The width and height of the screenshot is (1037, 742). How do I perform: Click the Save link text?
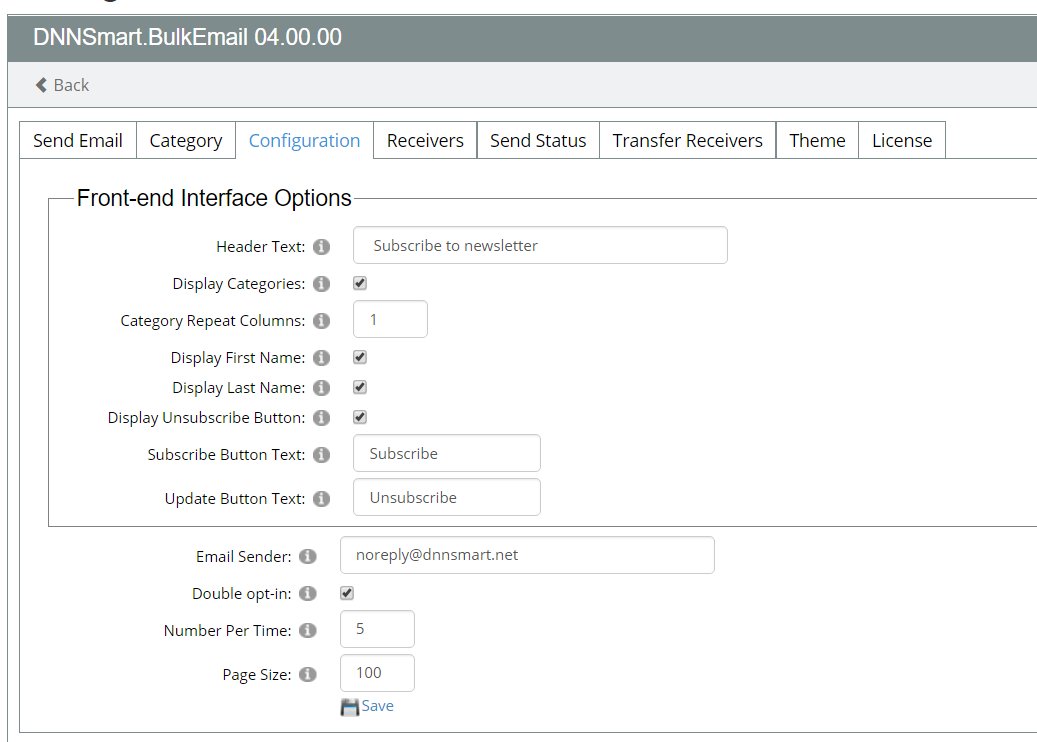tap(378, 706)
